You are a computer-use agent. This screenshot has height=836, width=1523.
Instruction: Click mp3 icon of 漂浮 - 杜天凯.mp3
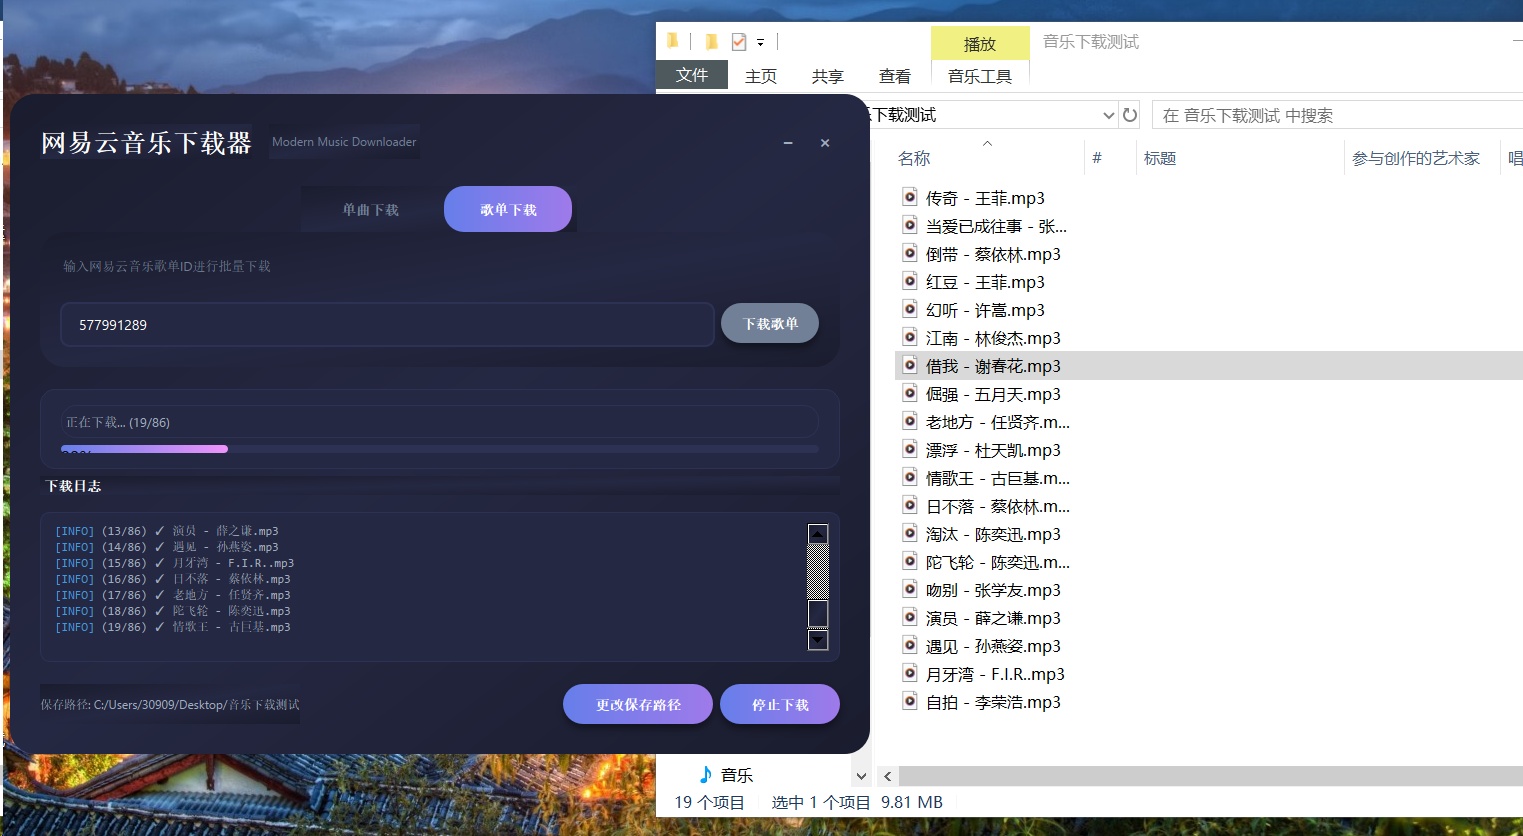pyautogui.click(x=910, y=449)
